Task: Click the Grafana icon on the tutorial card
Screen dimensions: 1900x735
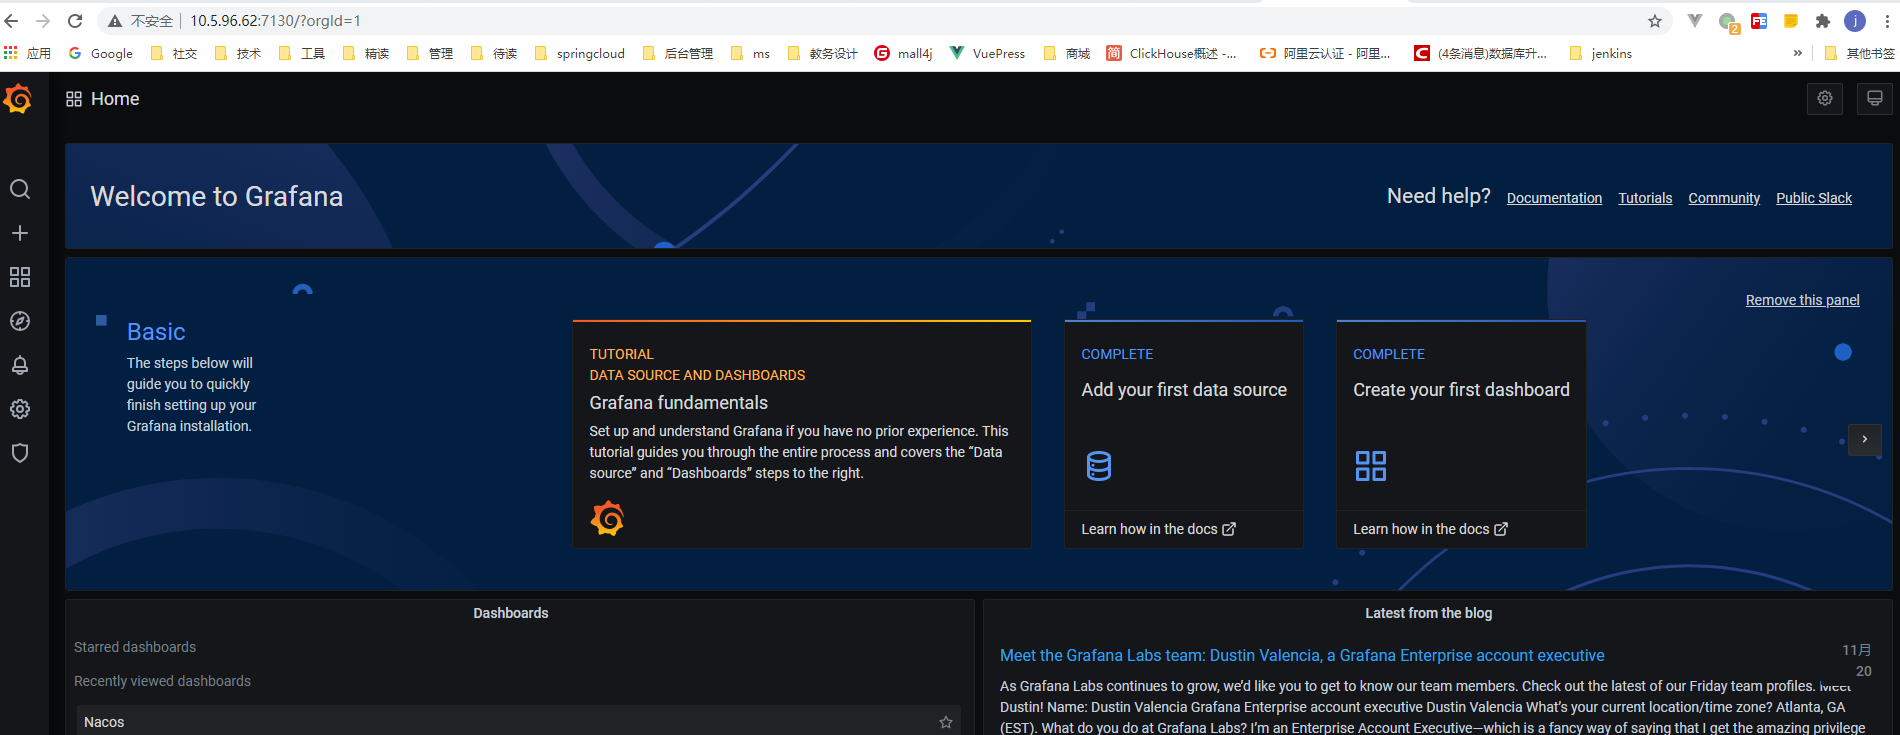Action: [607, 518]
